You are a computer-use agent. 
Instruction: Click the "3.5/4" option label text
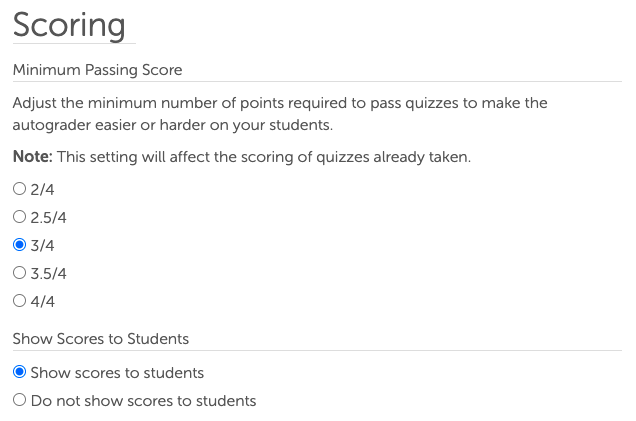(x=48, y=273)
